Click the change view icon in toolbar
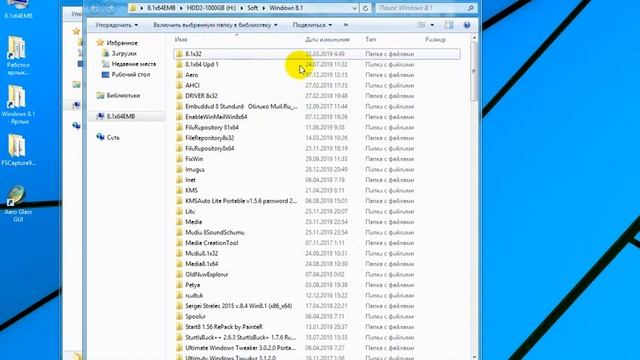 coord(421,25)
